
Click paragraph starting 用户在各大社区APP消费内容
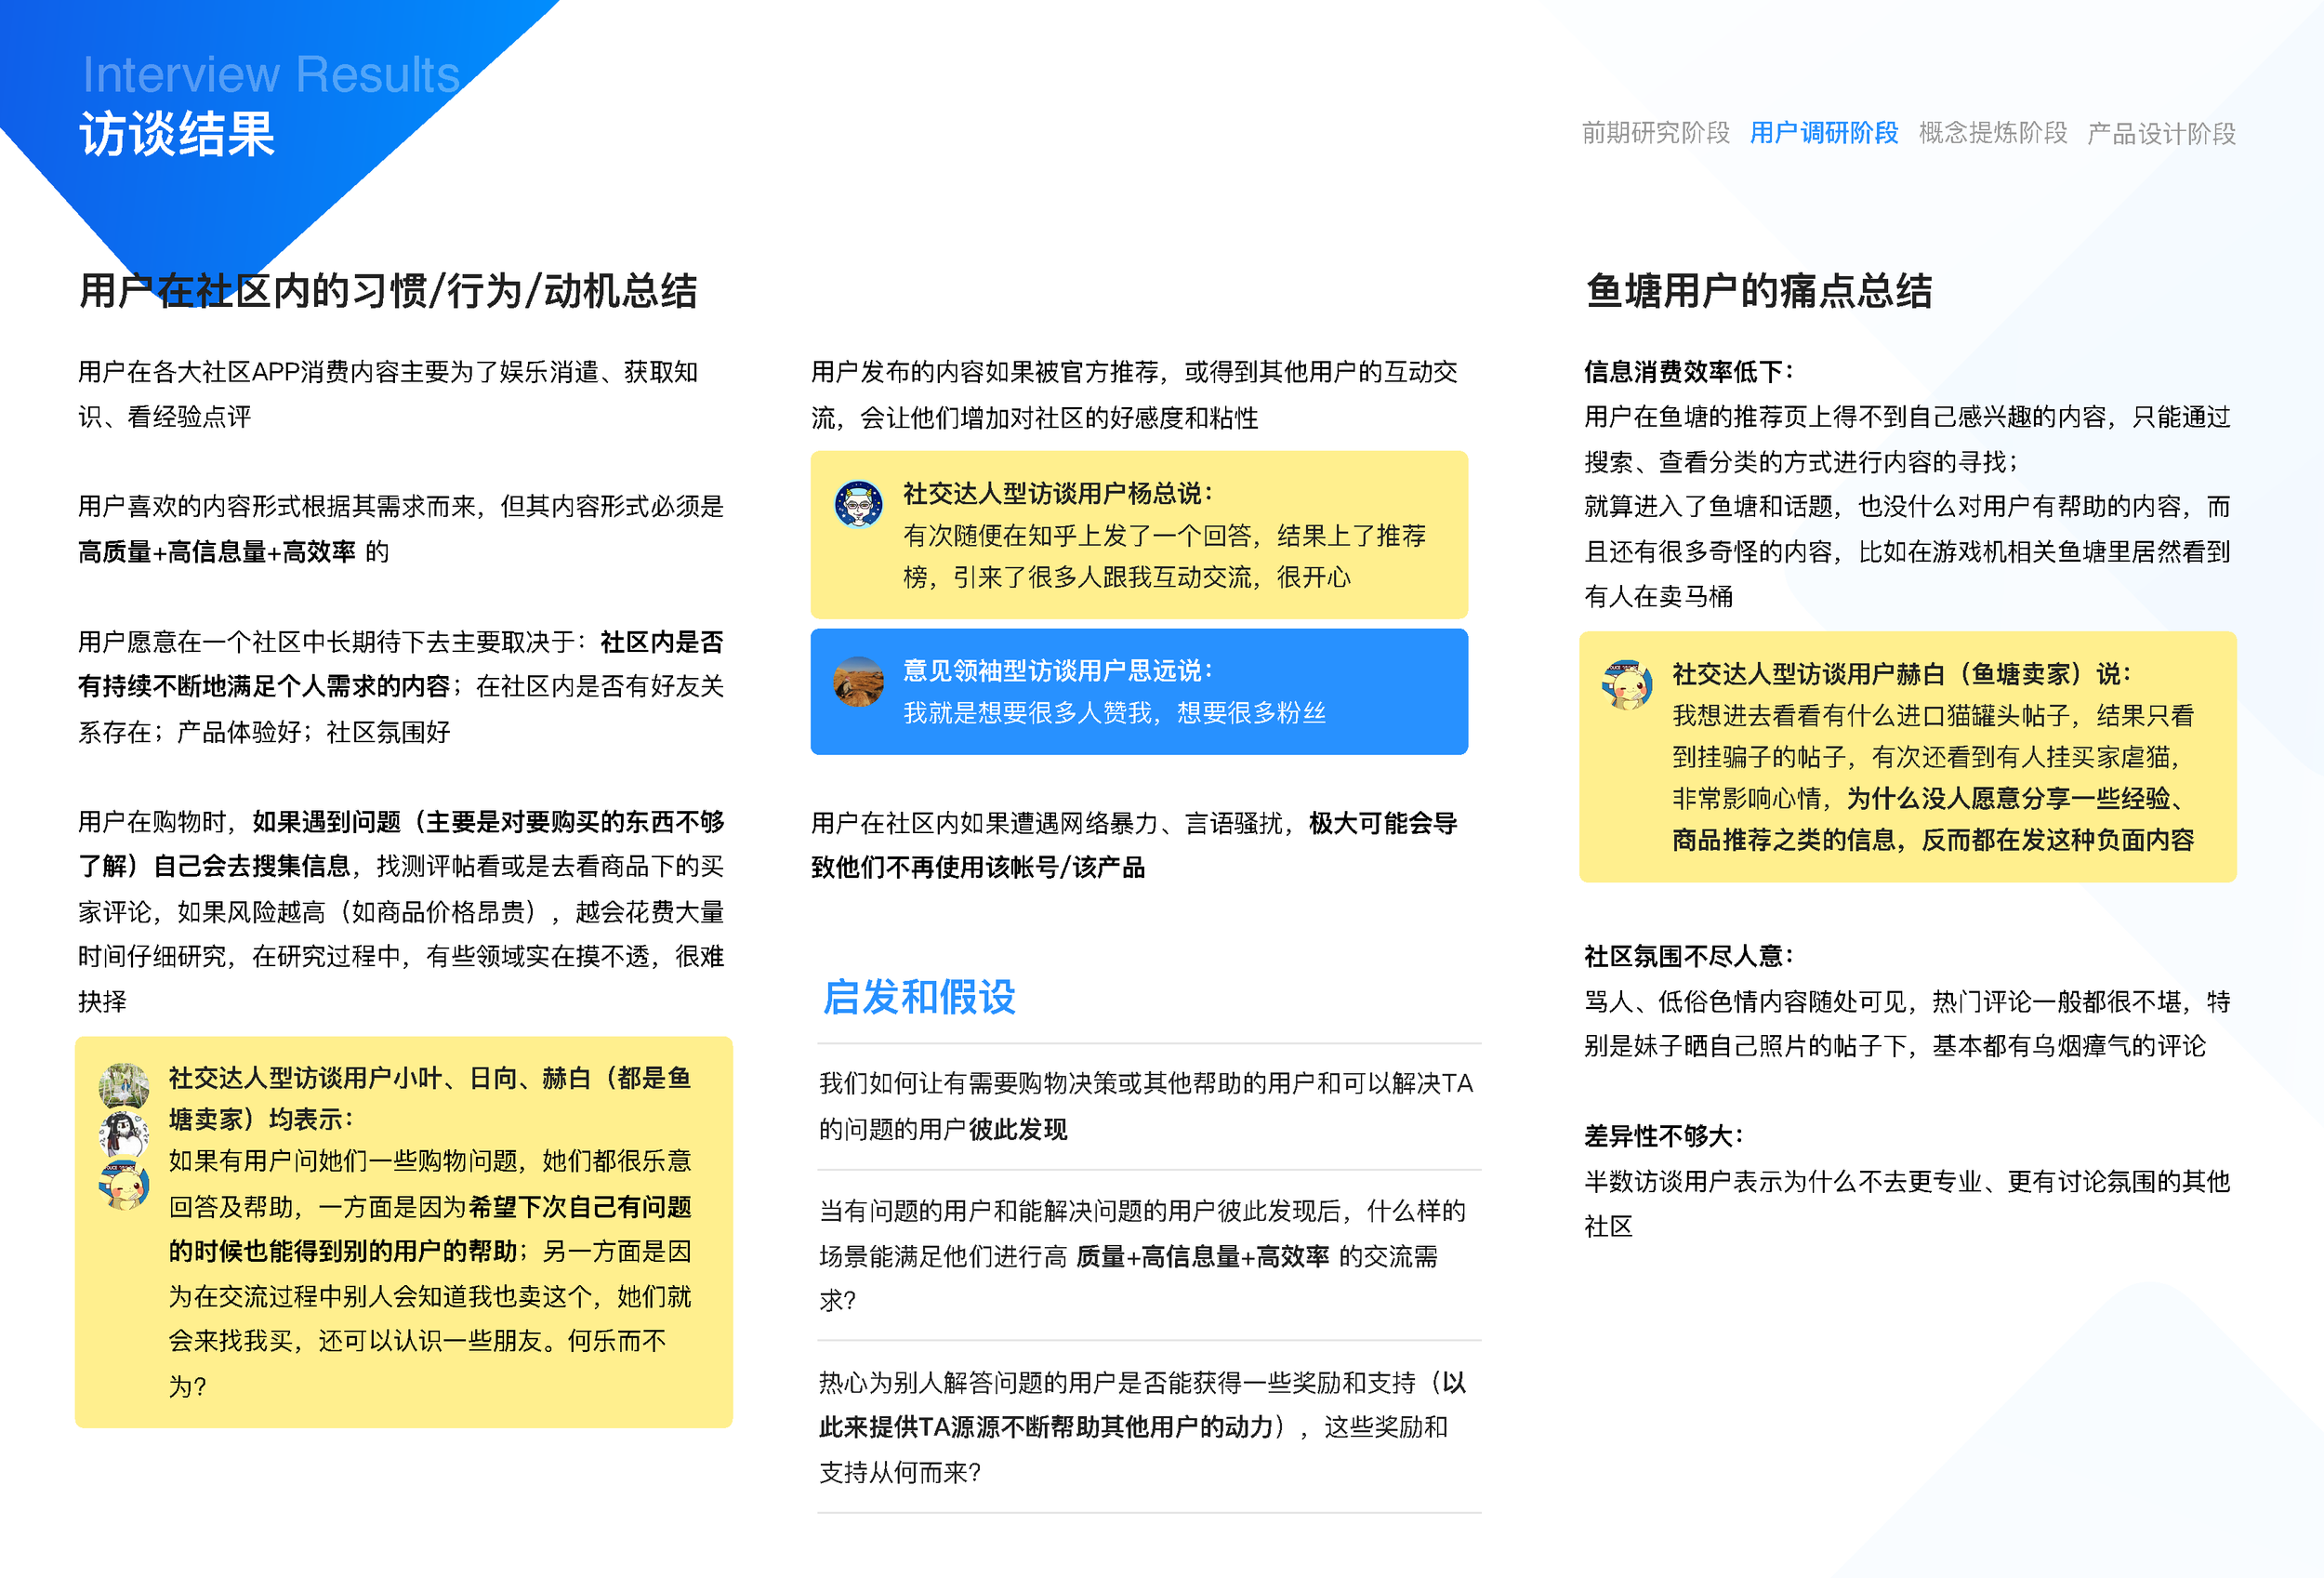[388, 394]
